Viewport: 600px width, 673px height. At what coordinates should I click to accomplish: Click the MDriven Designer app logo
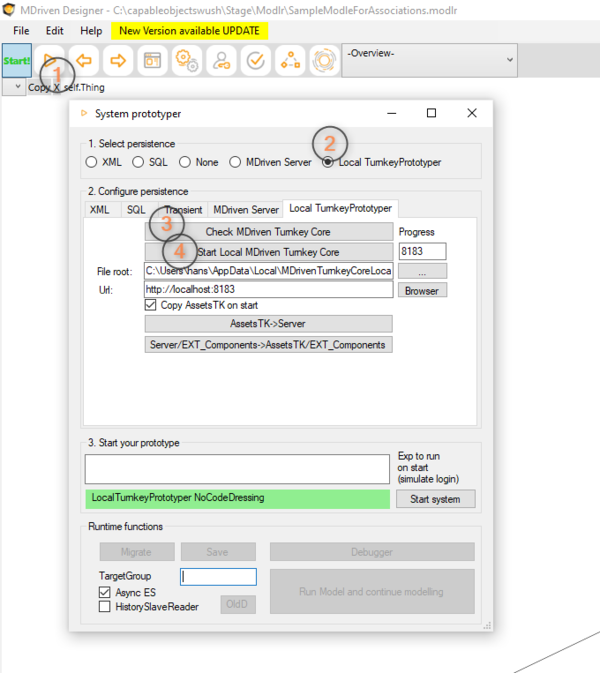(x=8, y=9)
